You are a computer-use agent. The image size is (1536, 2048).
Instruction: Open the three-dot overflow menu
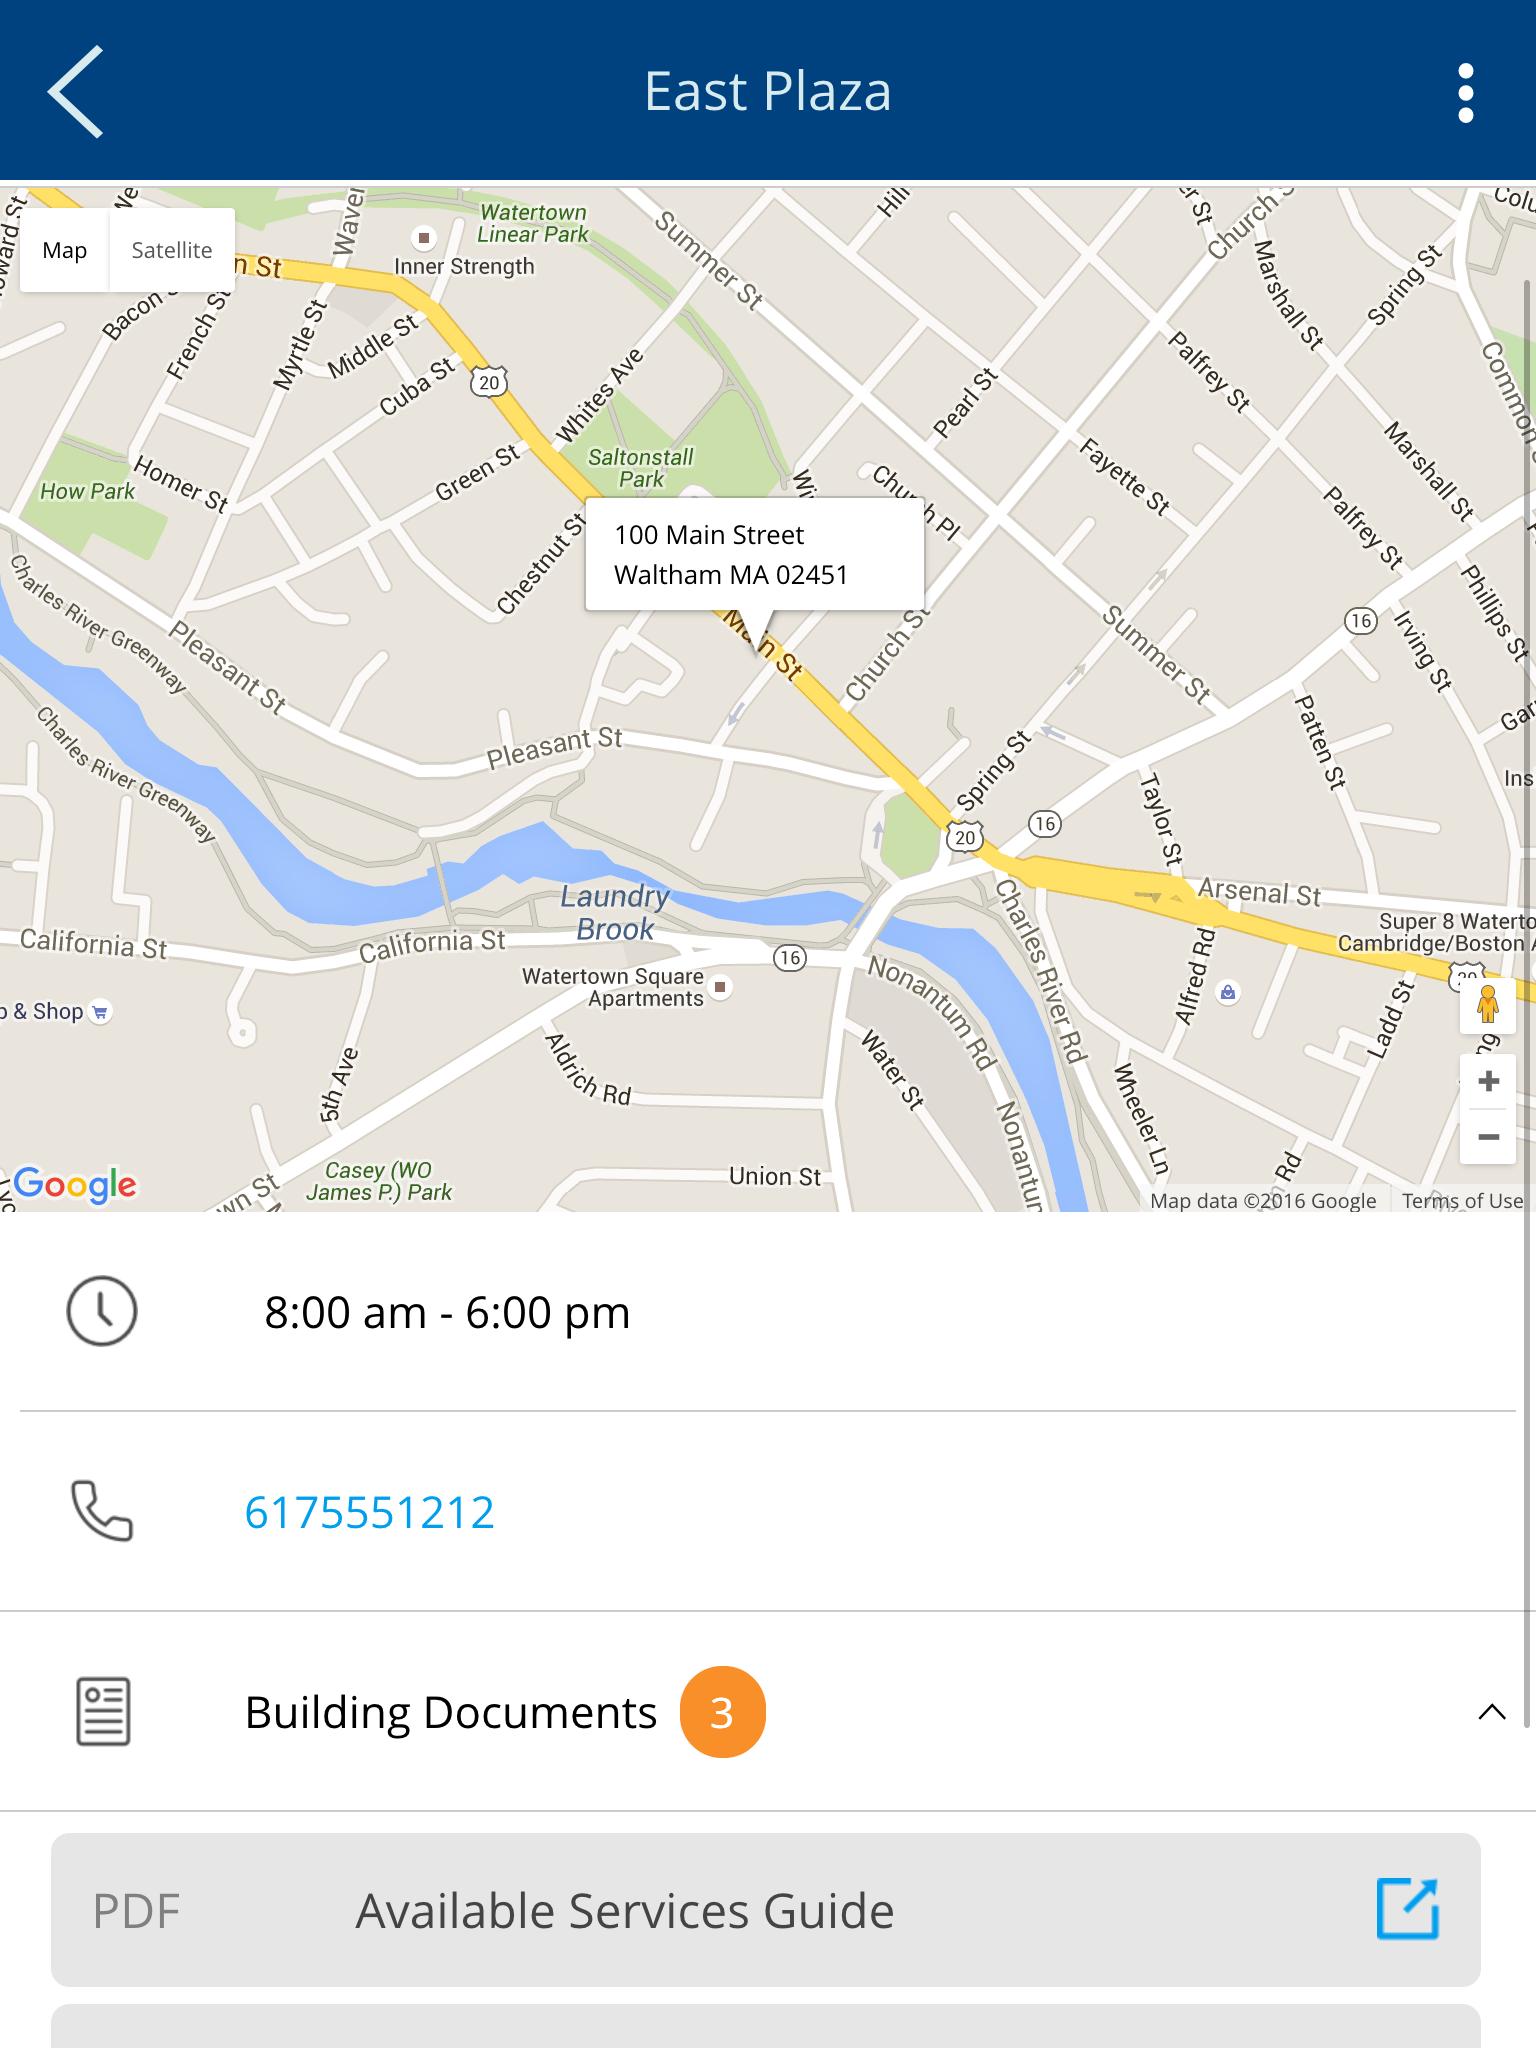click(x=1466, y=93)
